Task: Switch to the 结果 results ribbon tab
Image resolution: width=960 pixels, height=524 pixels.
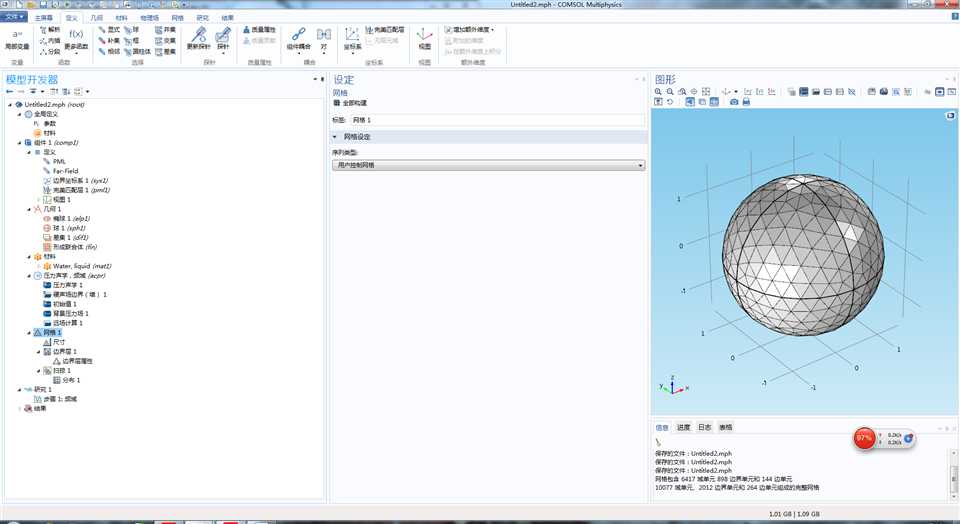Action: [228, 18]
